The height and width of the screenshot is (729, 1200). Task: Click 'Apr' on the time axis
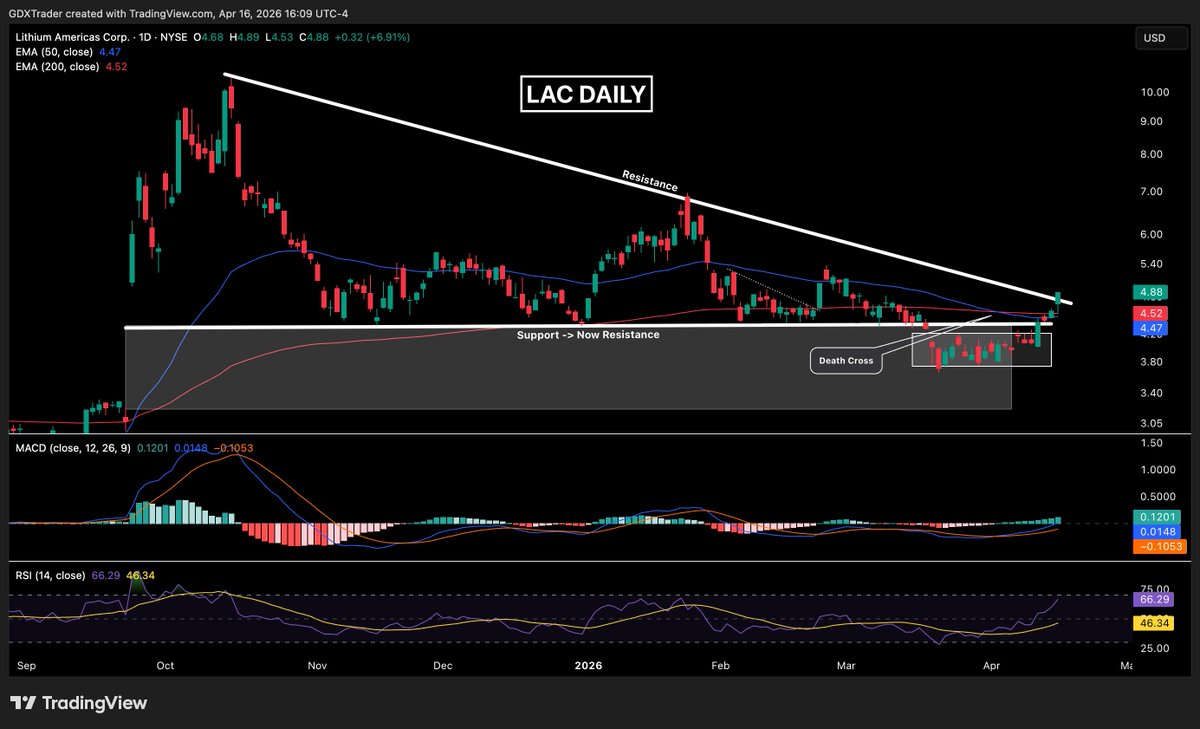991,664
